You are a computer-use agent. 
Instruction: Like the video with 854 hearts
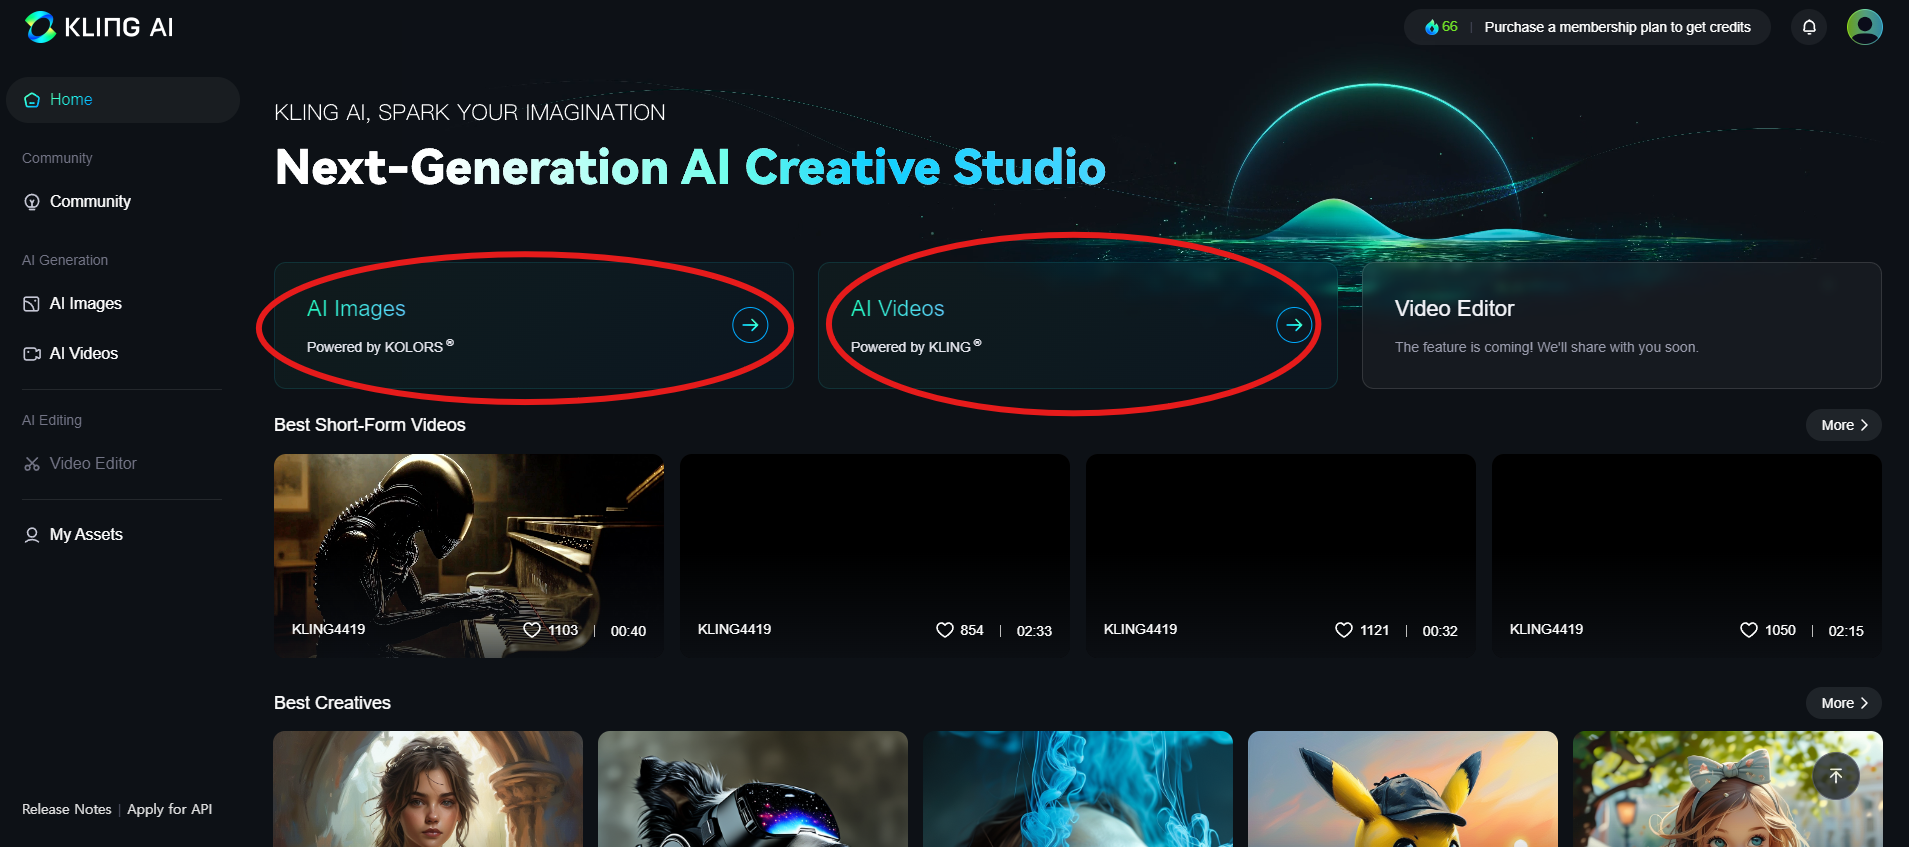click(944, 630)
